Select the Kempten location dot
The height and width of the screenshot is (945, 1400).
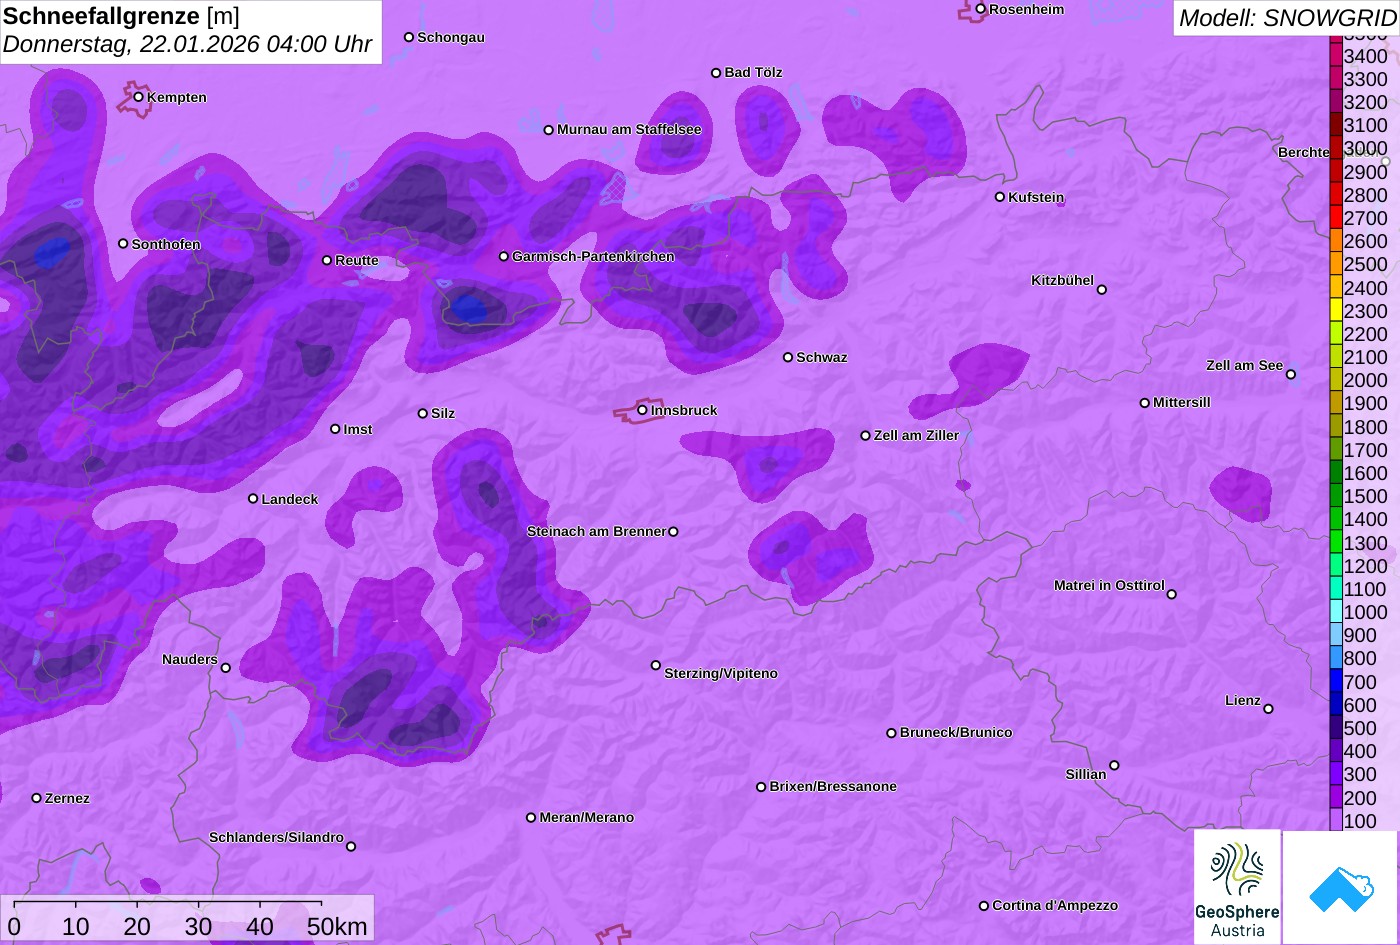pos(139,97)
